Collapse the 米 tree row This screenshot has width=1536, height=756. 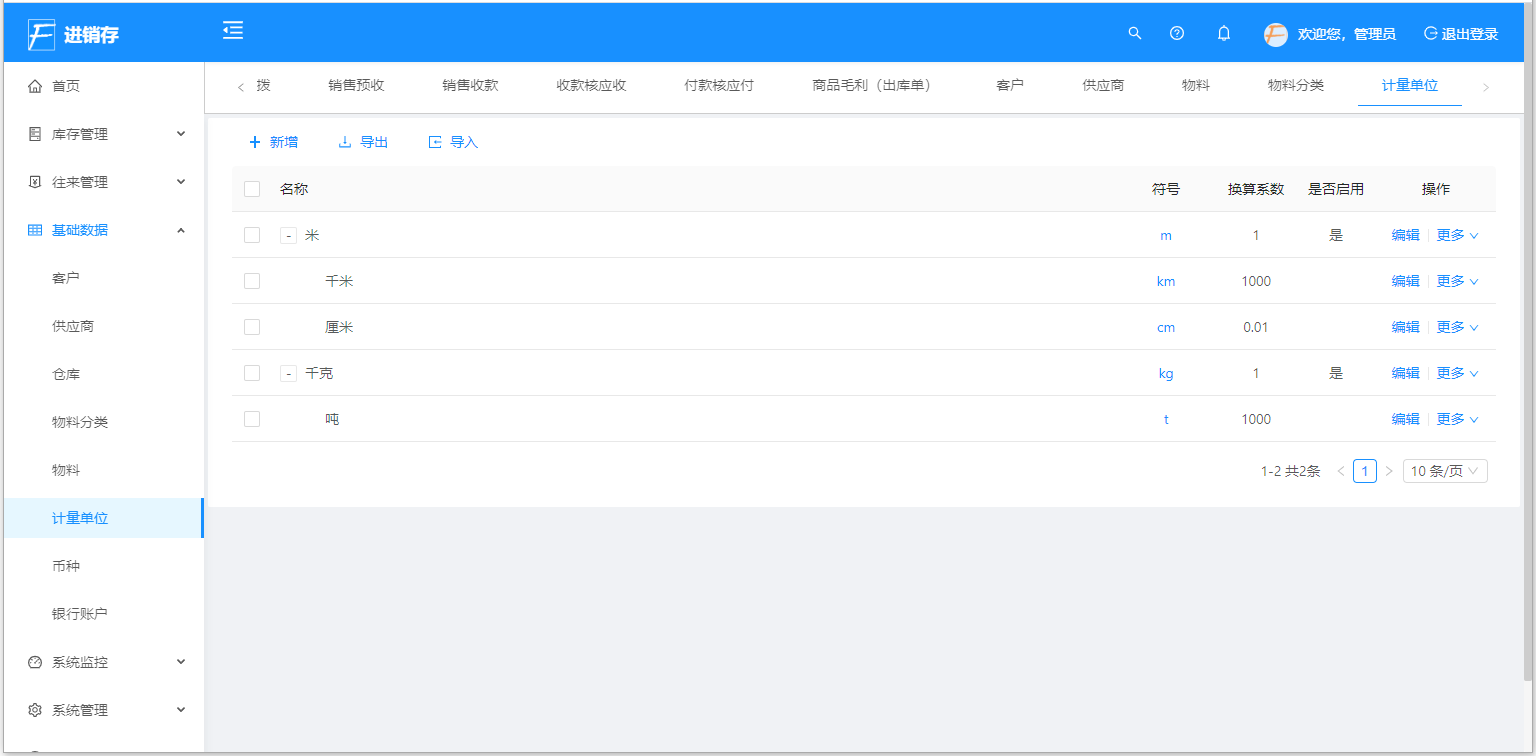click(289, 236)
